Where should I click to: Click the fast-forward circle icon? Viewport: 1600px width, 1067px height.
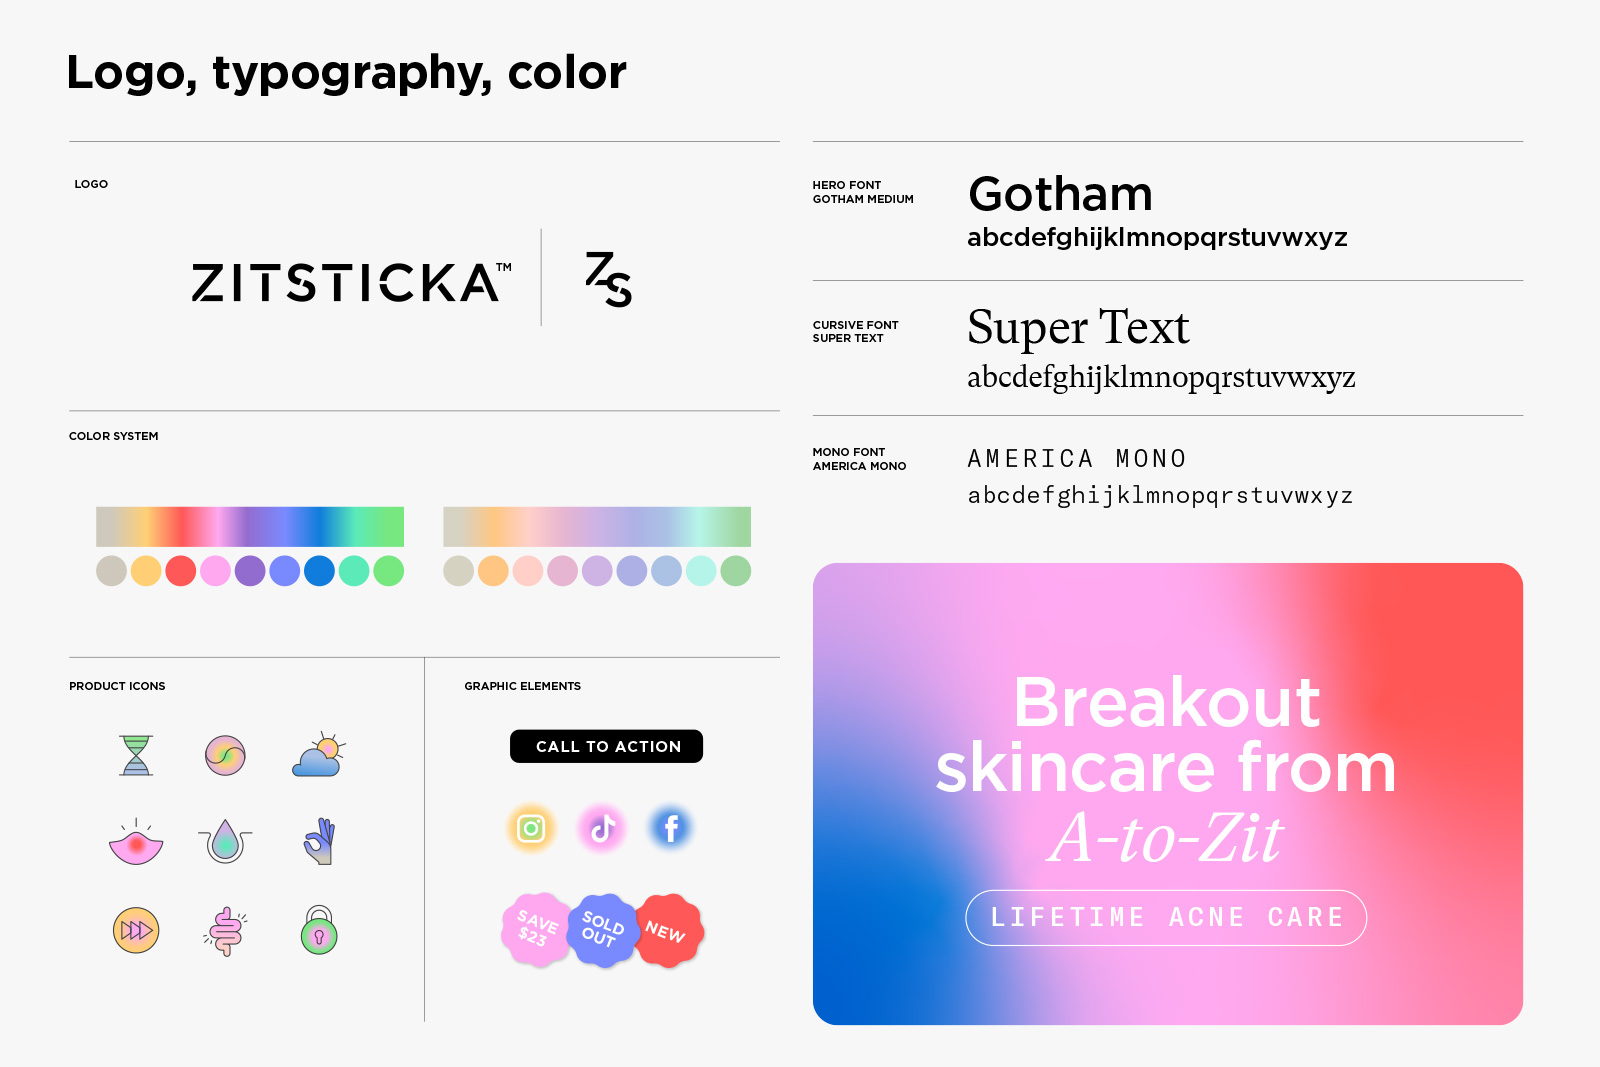[136, 930]
